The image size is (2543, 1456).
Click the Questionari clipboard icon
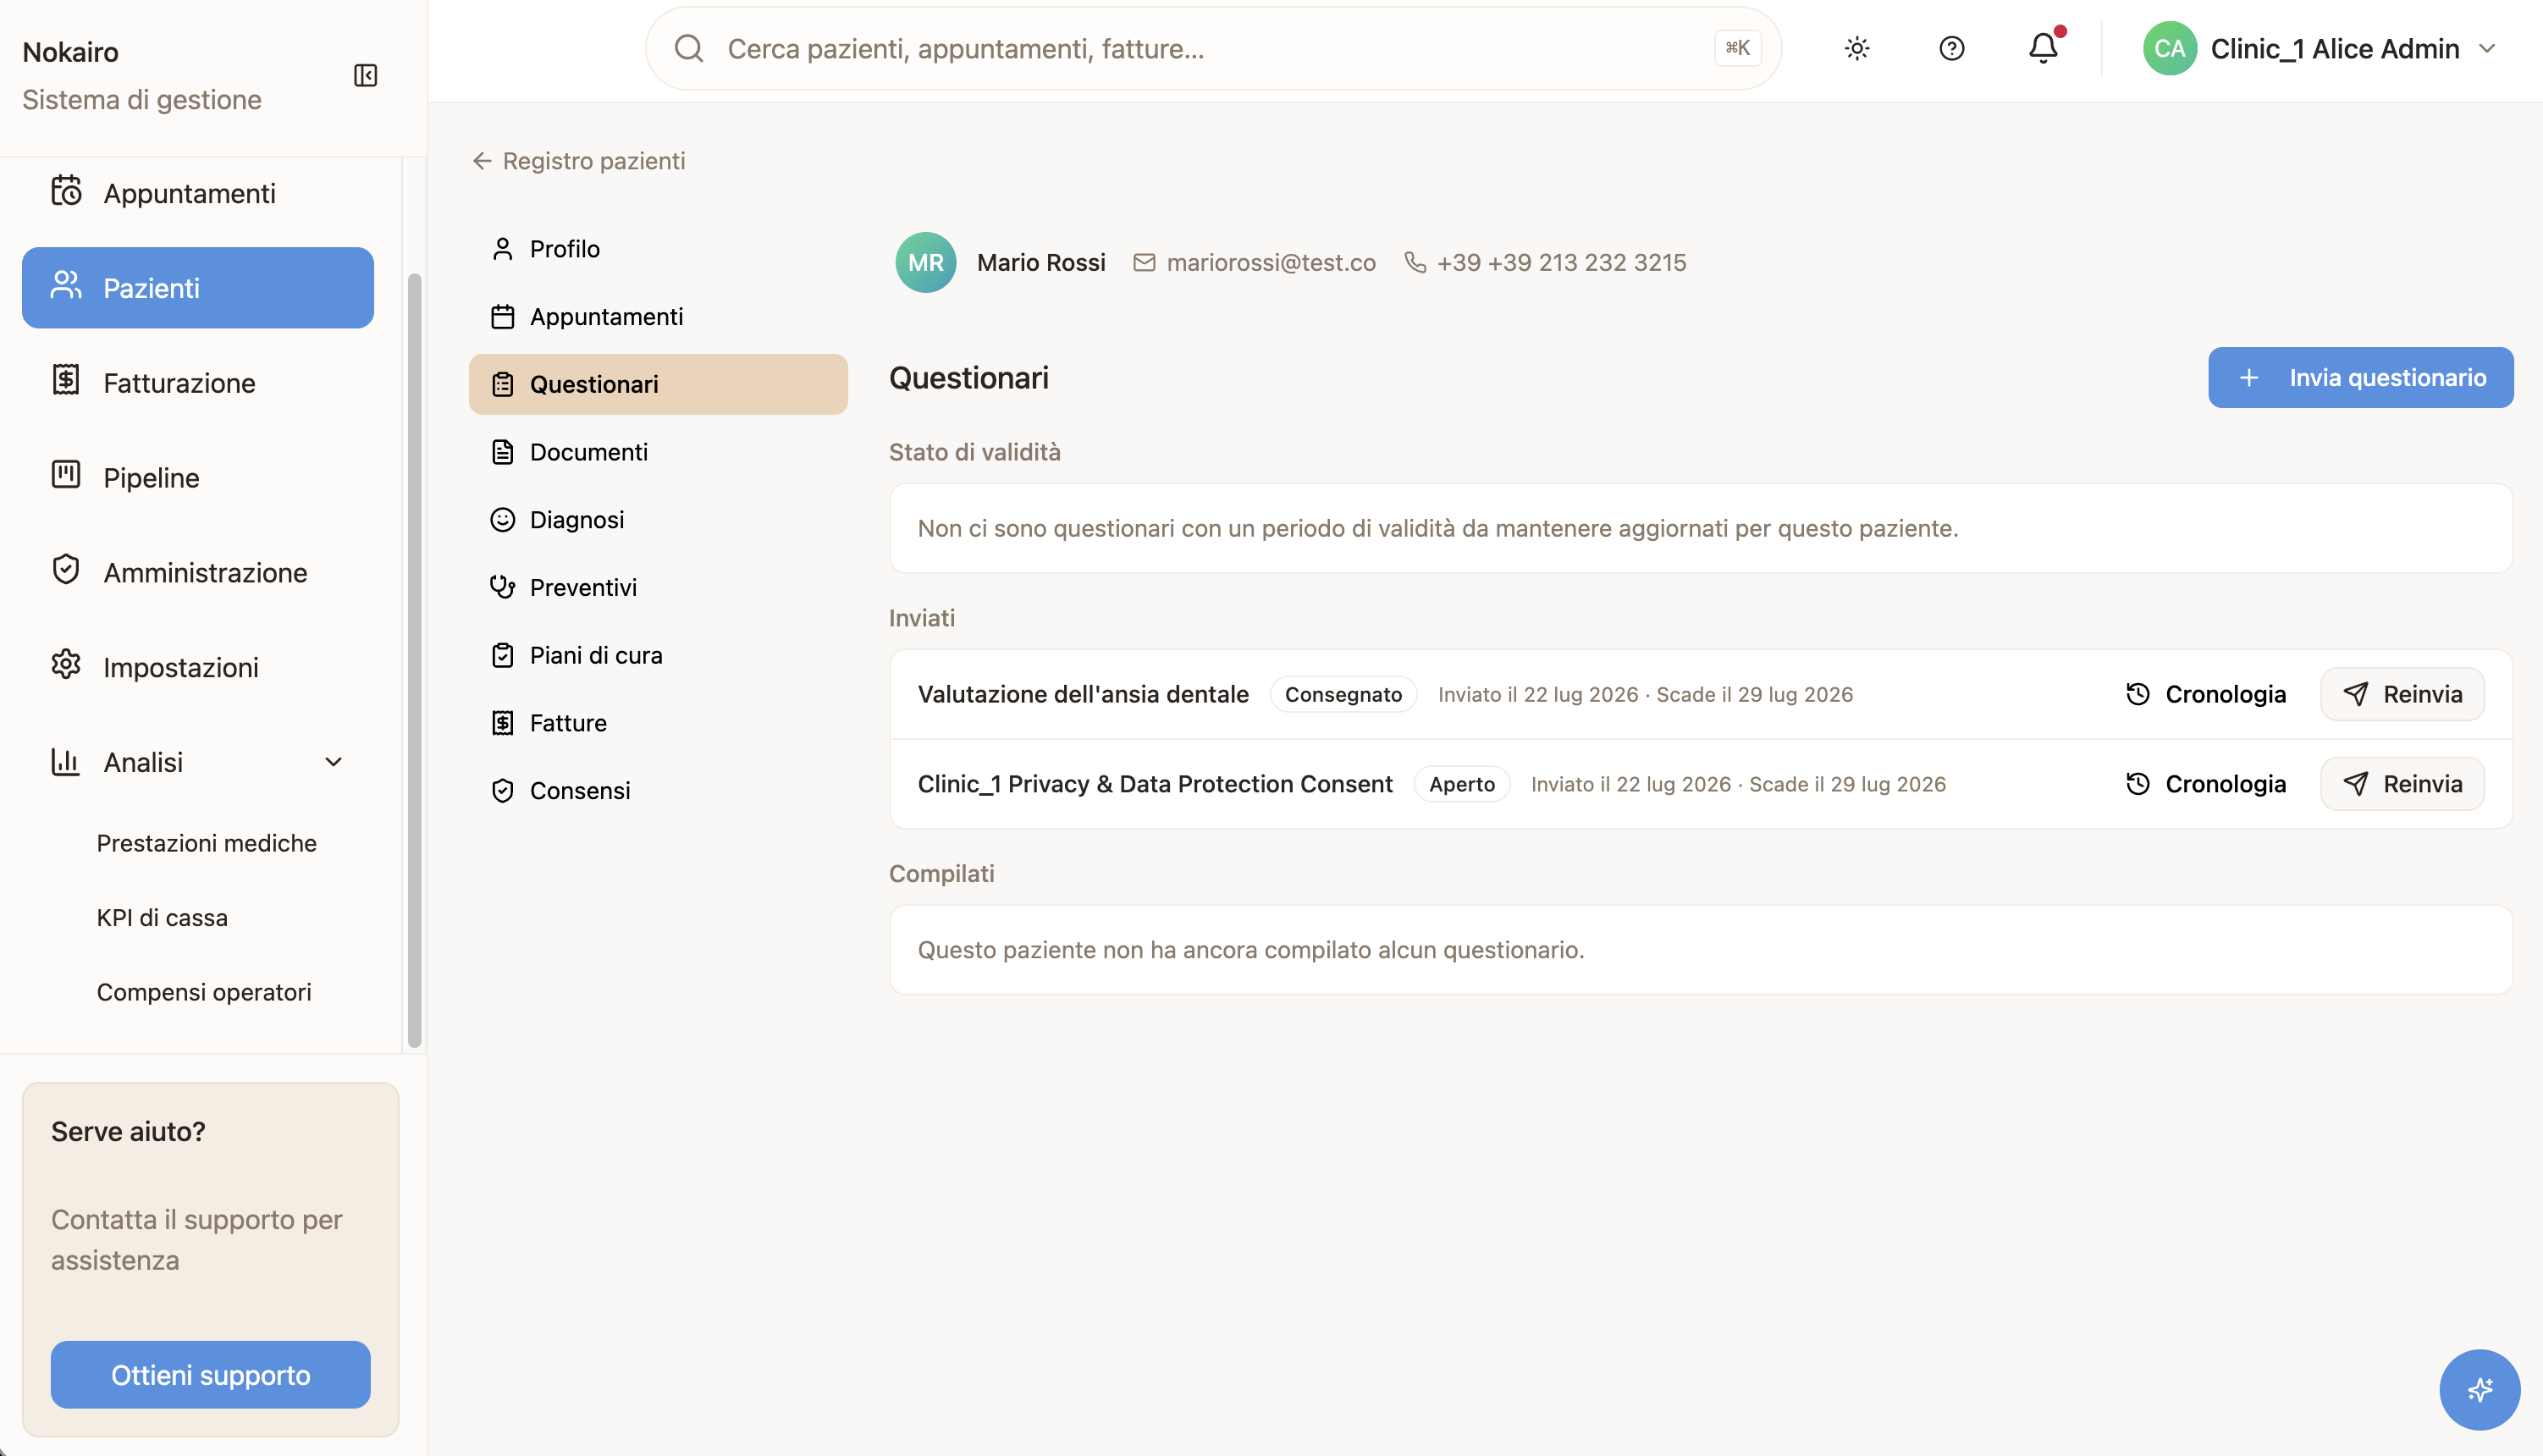pyautogui.click(x=503, y=384)
